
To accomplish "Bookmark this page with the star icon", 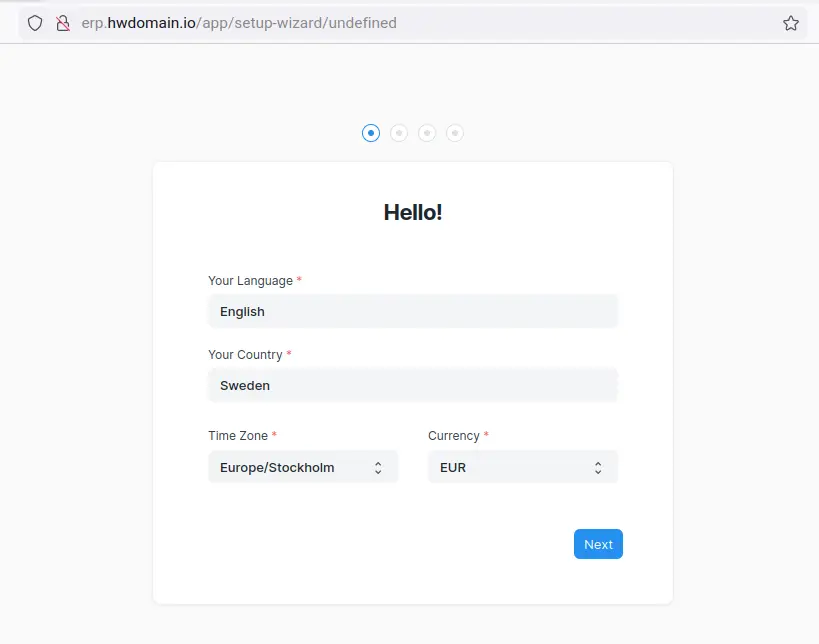I will (790, 23).
